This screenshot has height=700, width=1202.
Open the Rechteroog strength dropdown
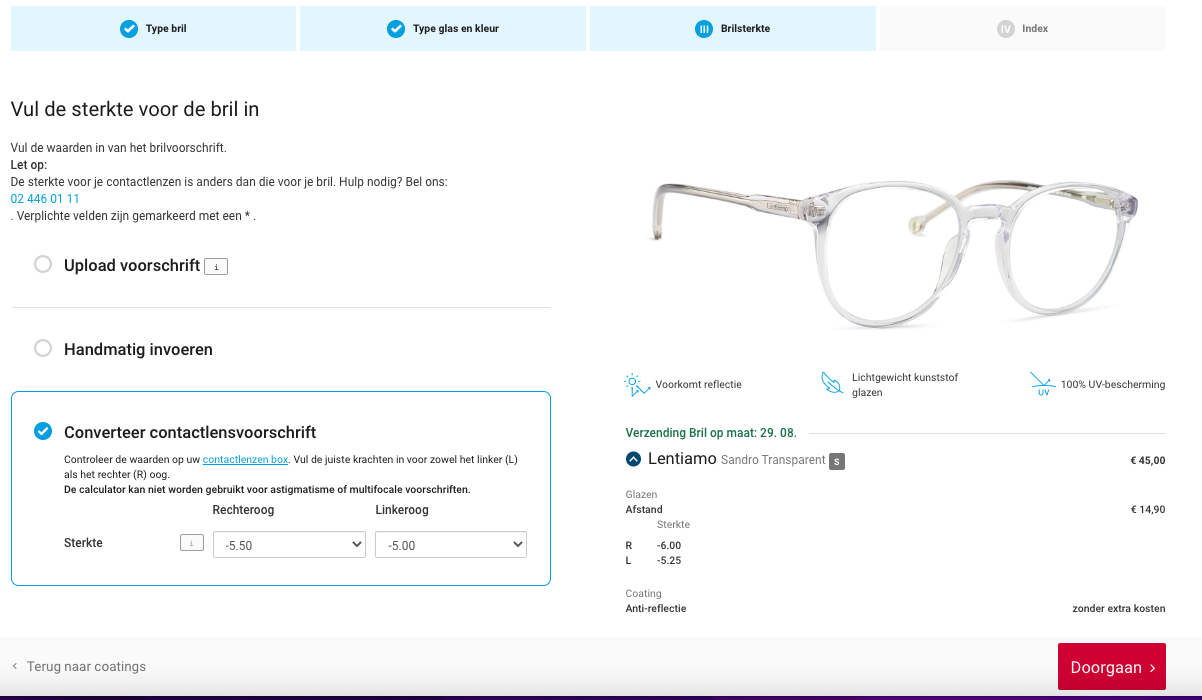289,545
